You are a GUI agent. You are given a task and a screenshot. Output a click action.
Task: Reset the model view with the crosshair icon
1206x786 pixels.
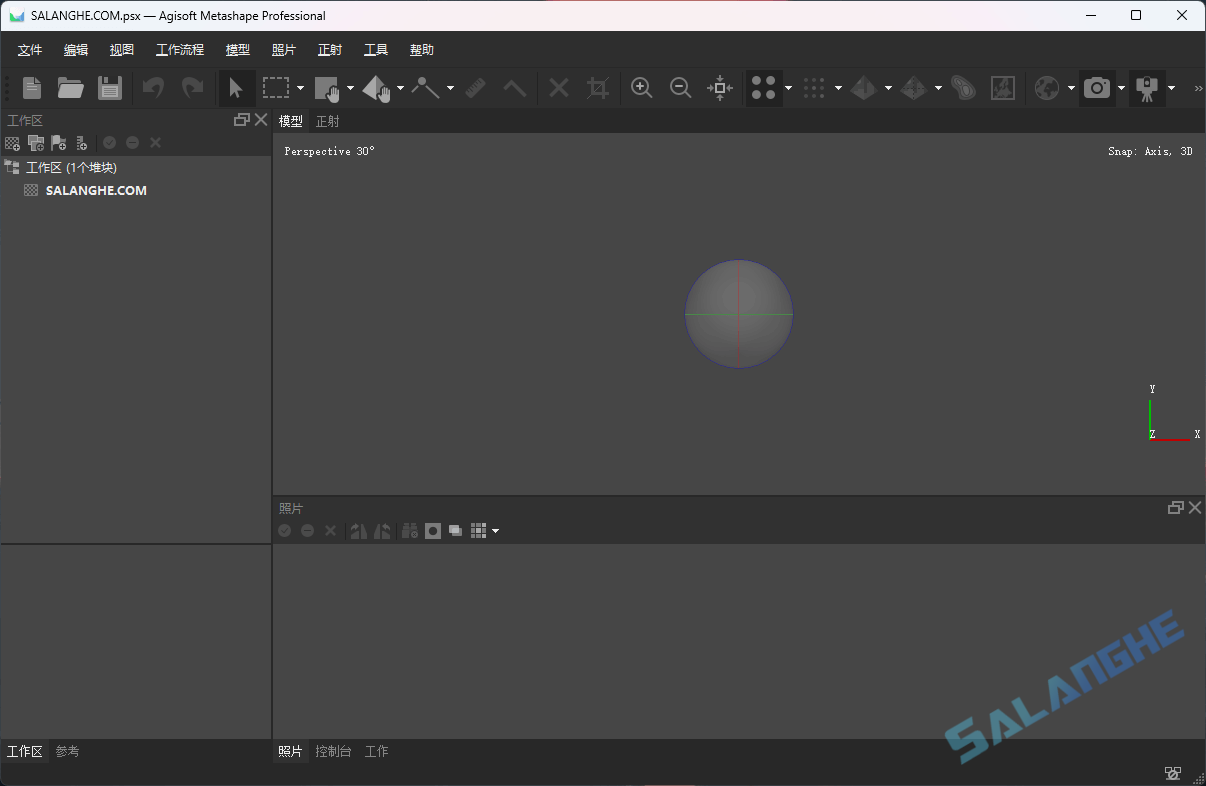[720, 88]
